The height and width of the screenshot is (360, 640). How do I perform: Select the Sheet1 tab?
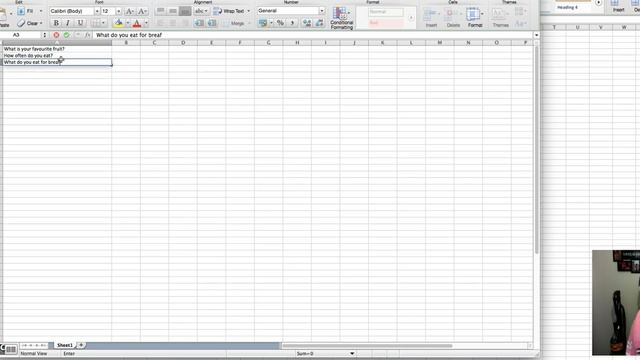click(64, 345)
